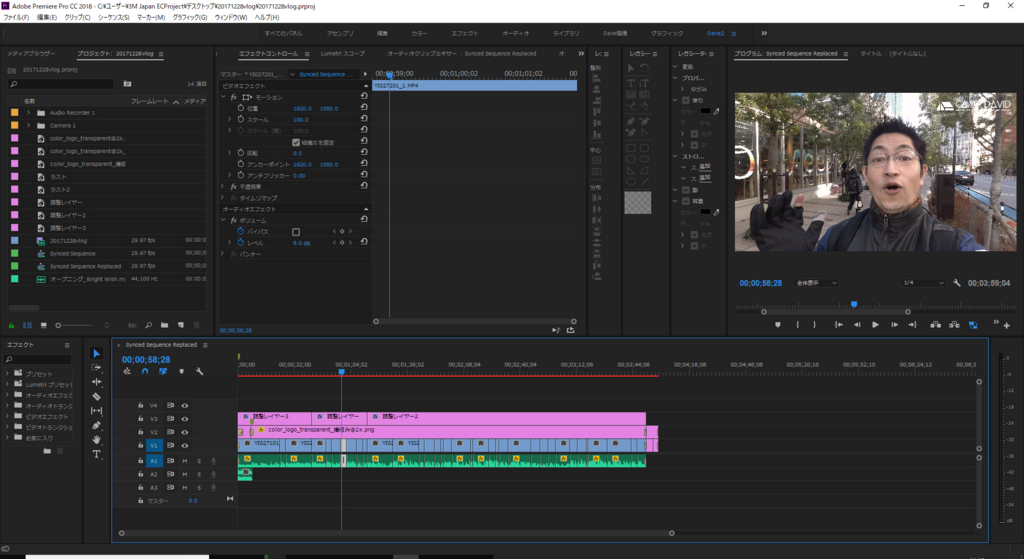Click the Program monitor playhead marker

(x=854, y=304)
